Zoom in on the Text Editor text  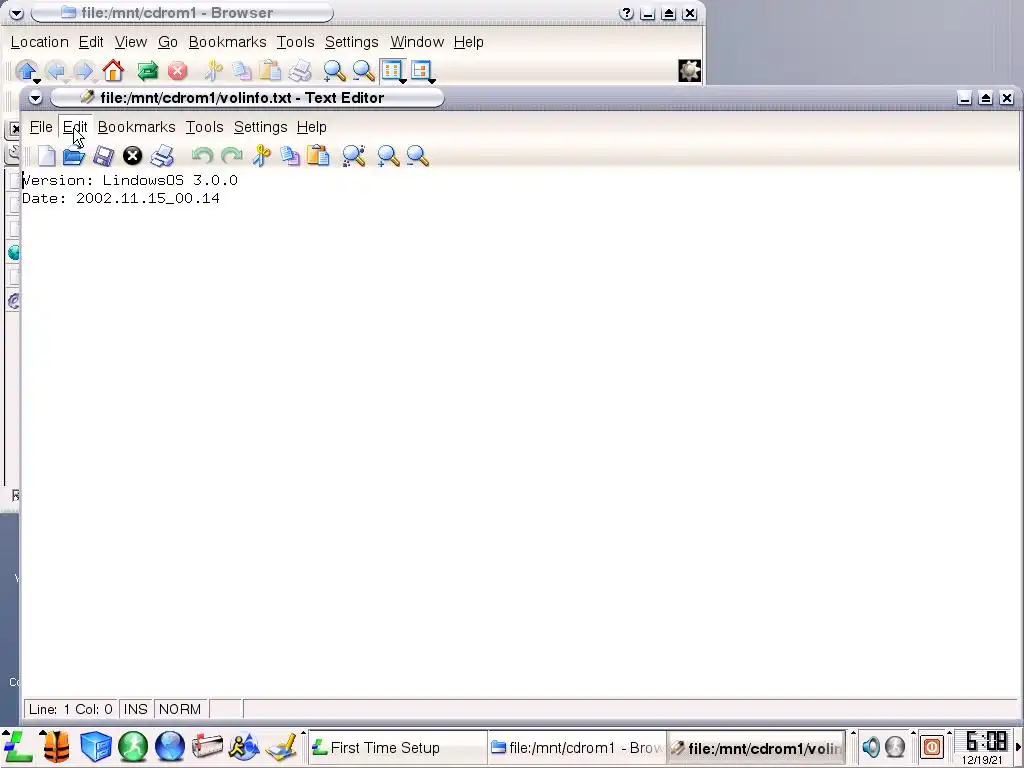(388, 156)
